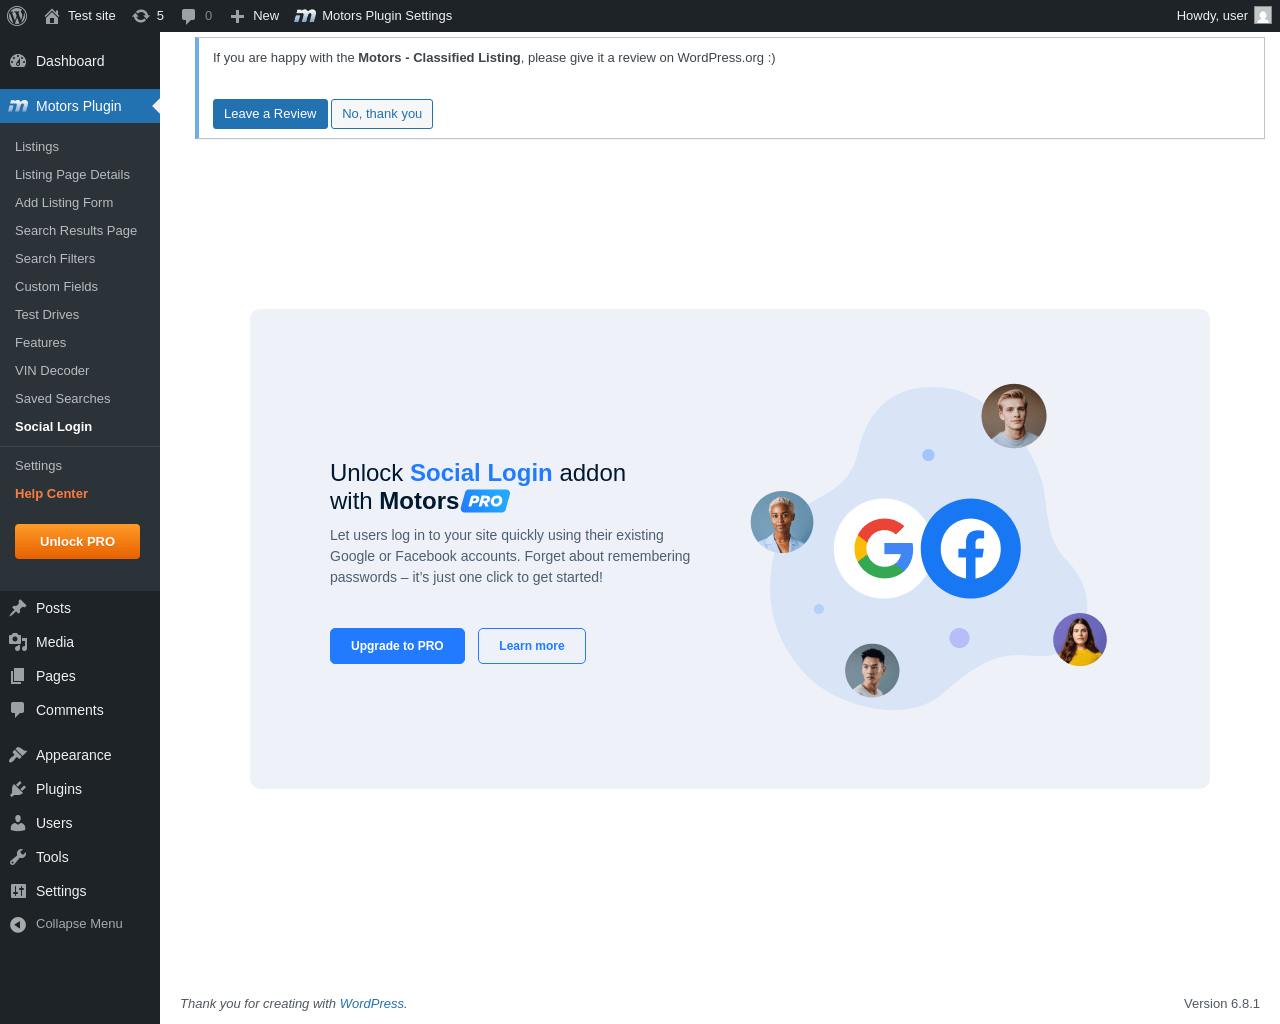Open the Test site home icon
This screenshot has height=1024, width=1280.
tap(52, 16)
